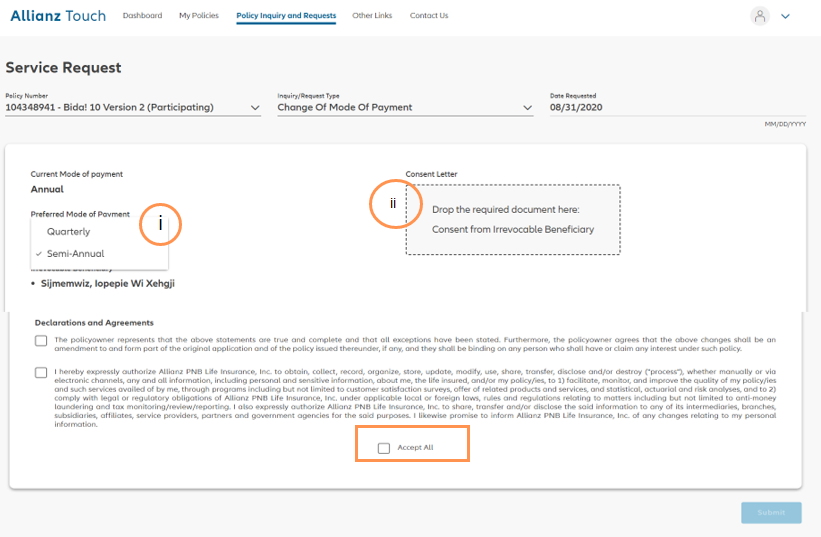Screen dimensions: 821x537
Task: Click the Date Requested field
Action: pos(676,107)
